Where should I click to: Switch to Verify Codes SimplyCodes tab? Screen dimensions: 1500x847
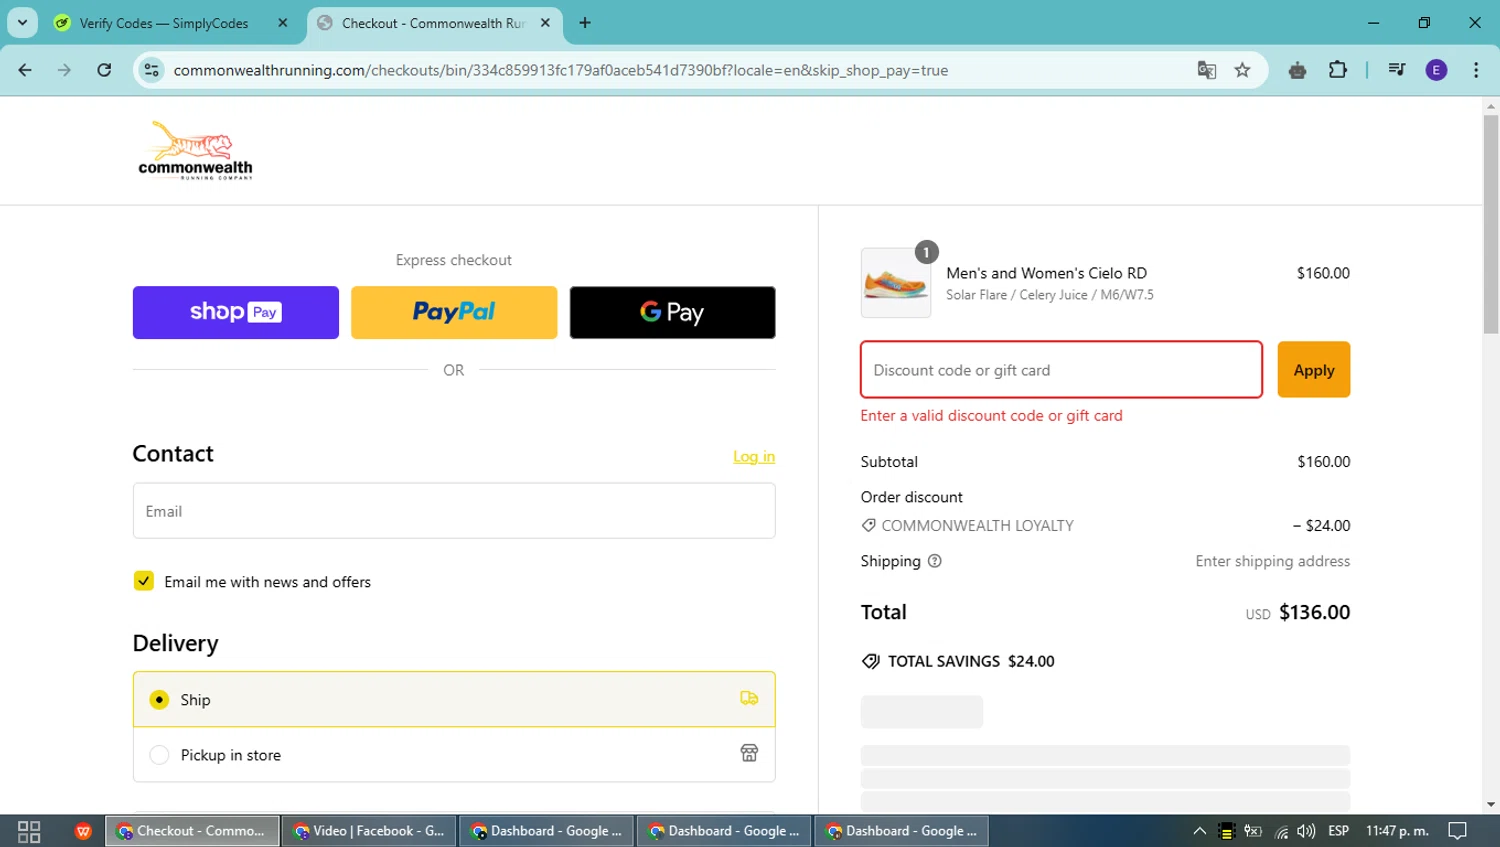(164, 23)
